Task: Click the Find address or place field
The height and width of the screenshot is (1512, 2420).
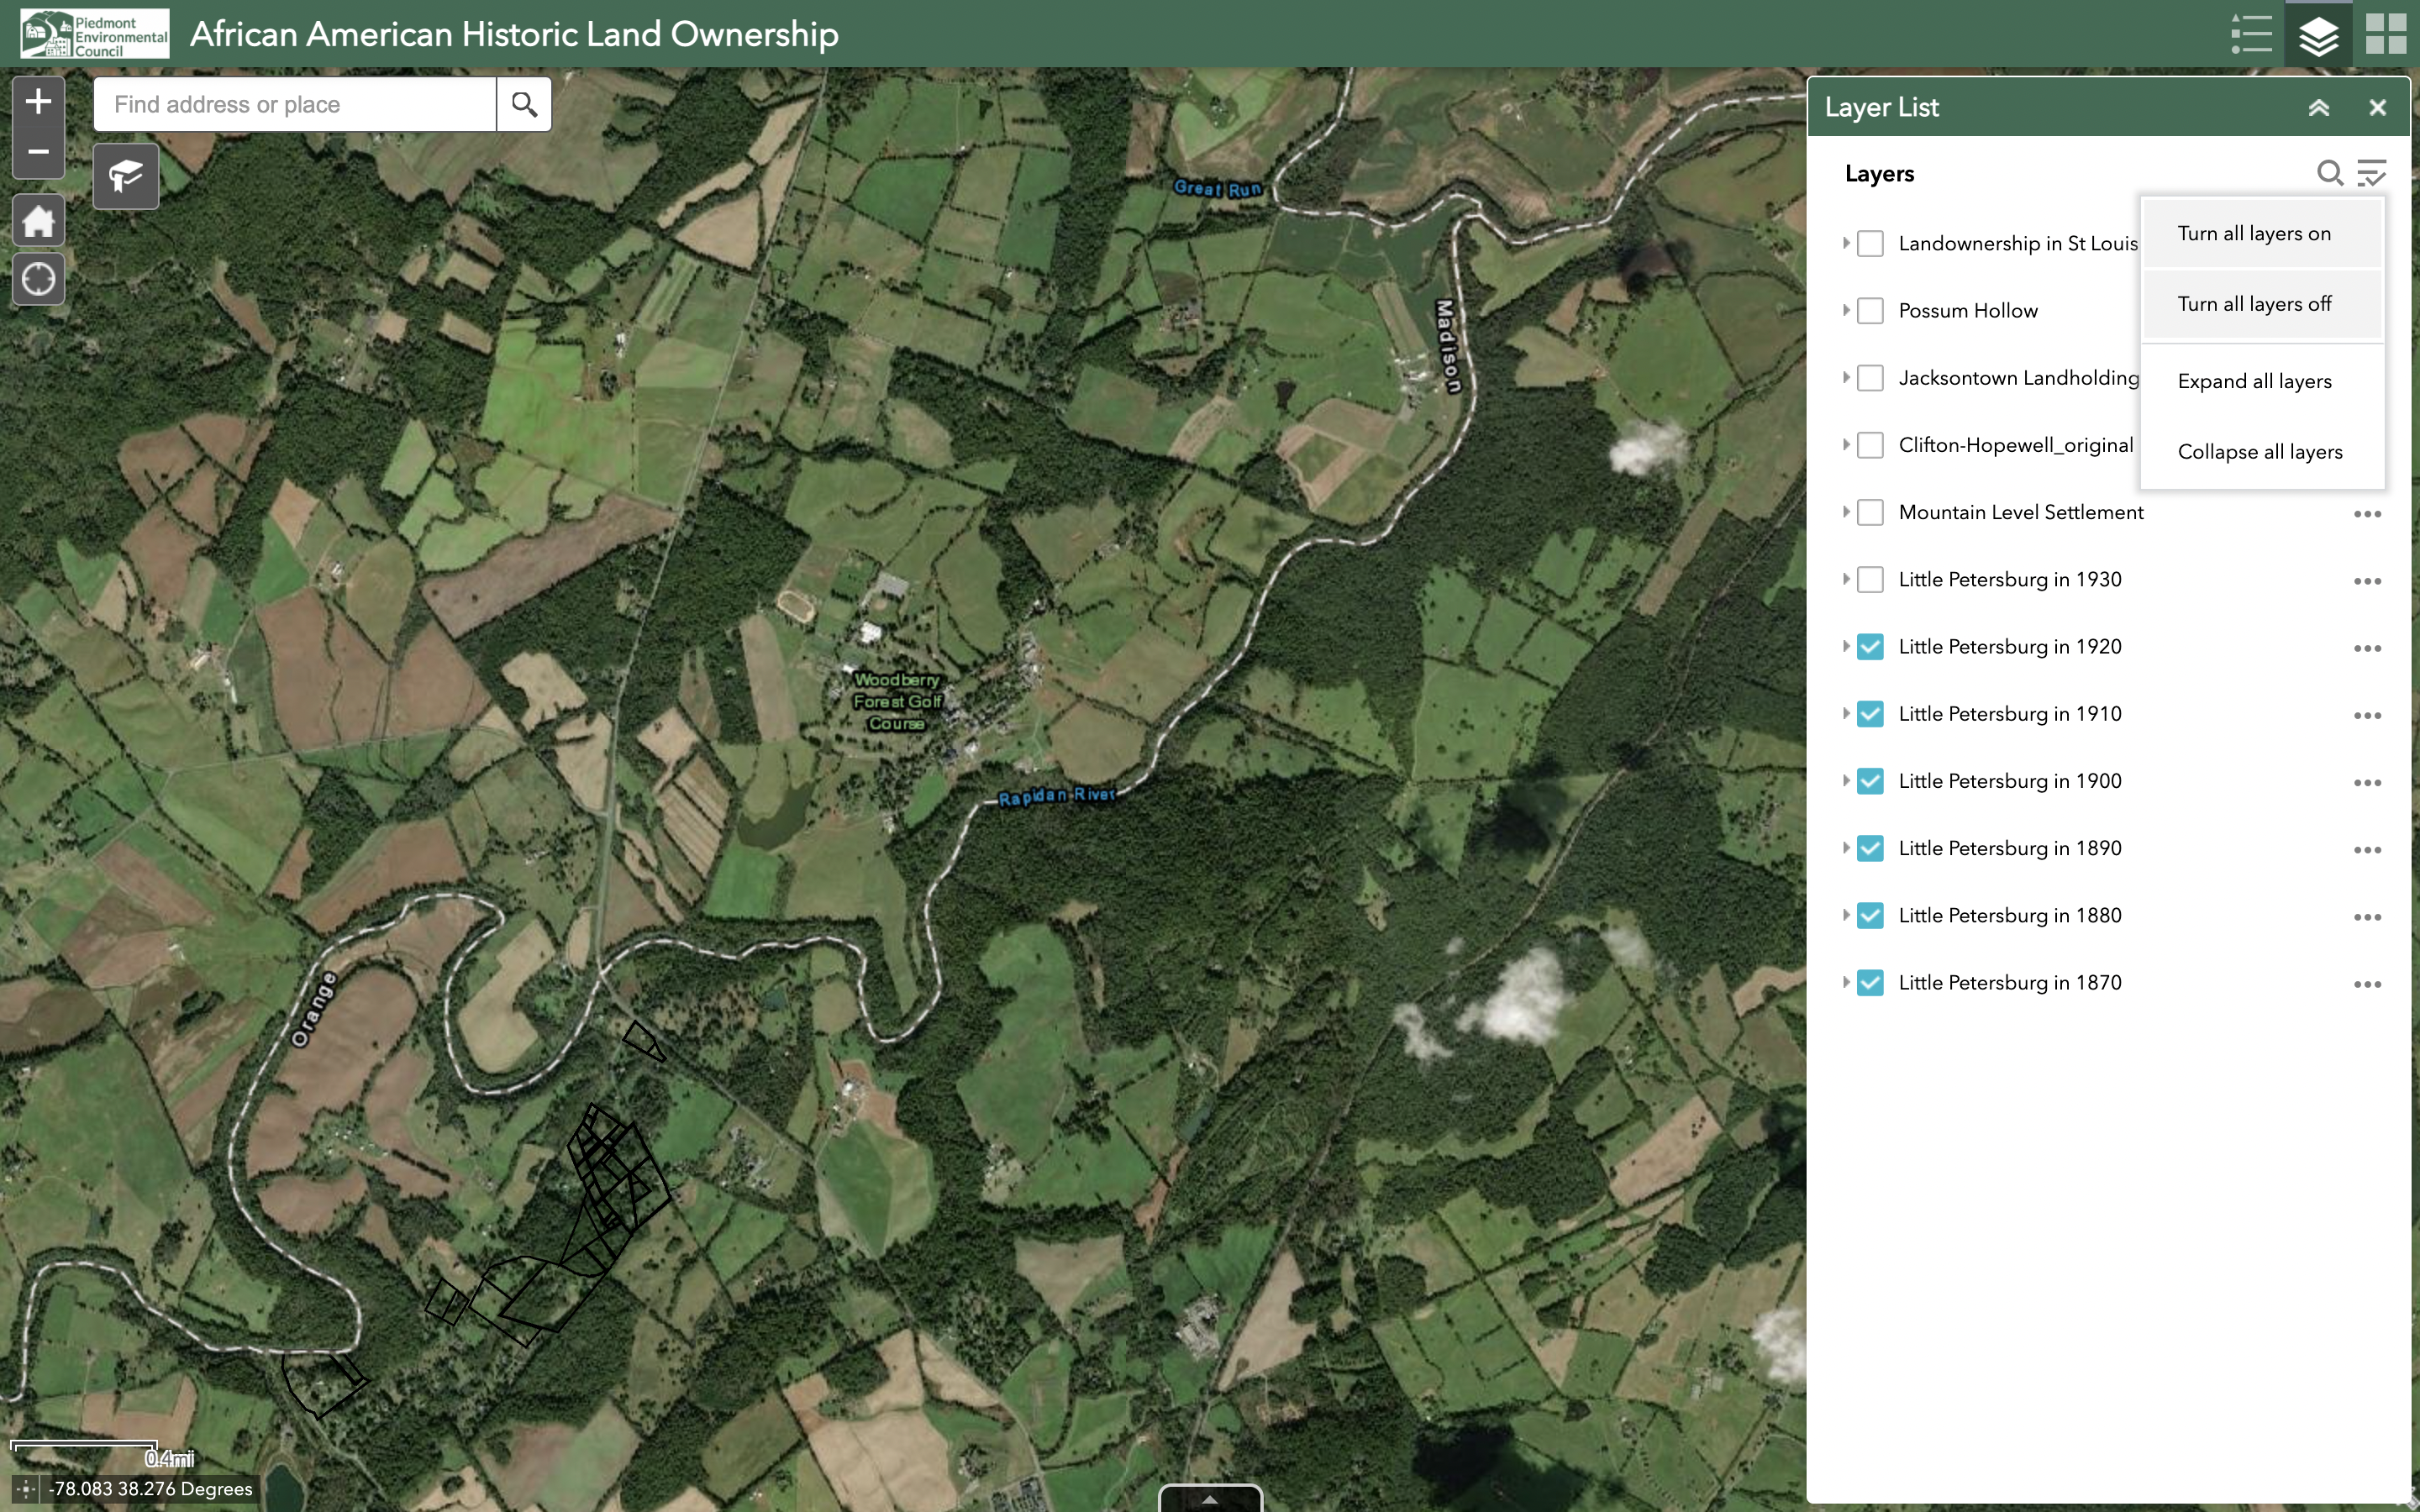Action: point(295,104)
